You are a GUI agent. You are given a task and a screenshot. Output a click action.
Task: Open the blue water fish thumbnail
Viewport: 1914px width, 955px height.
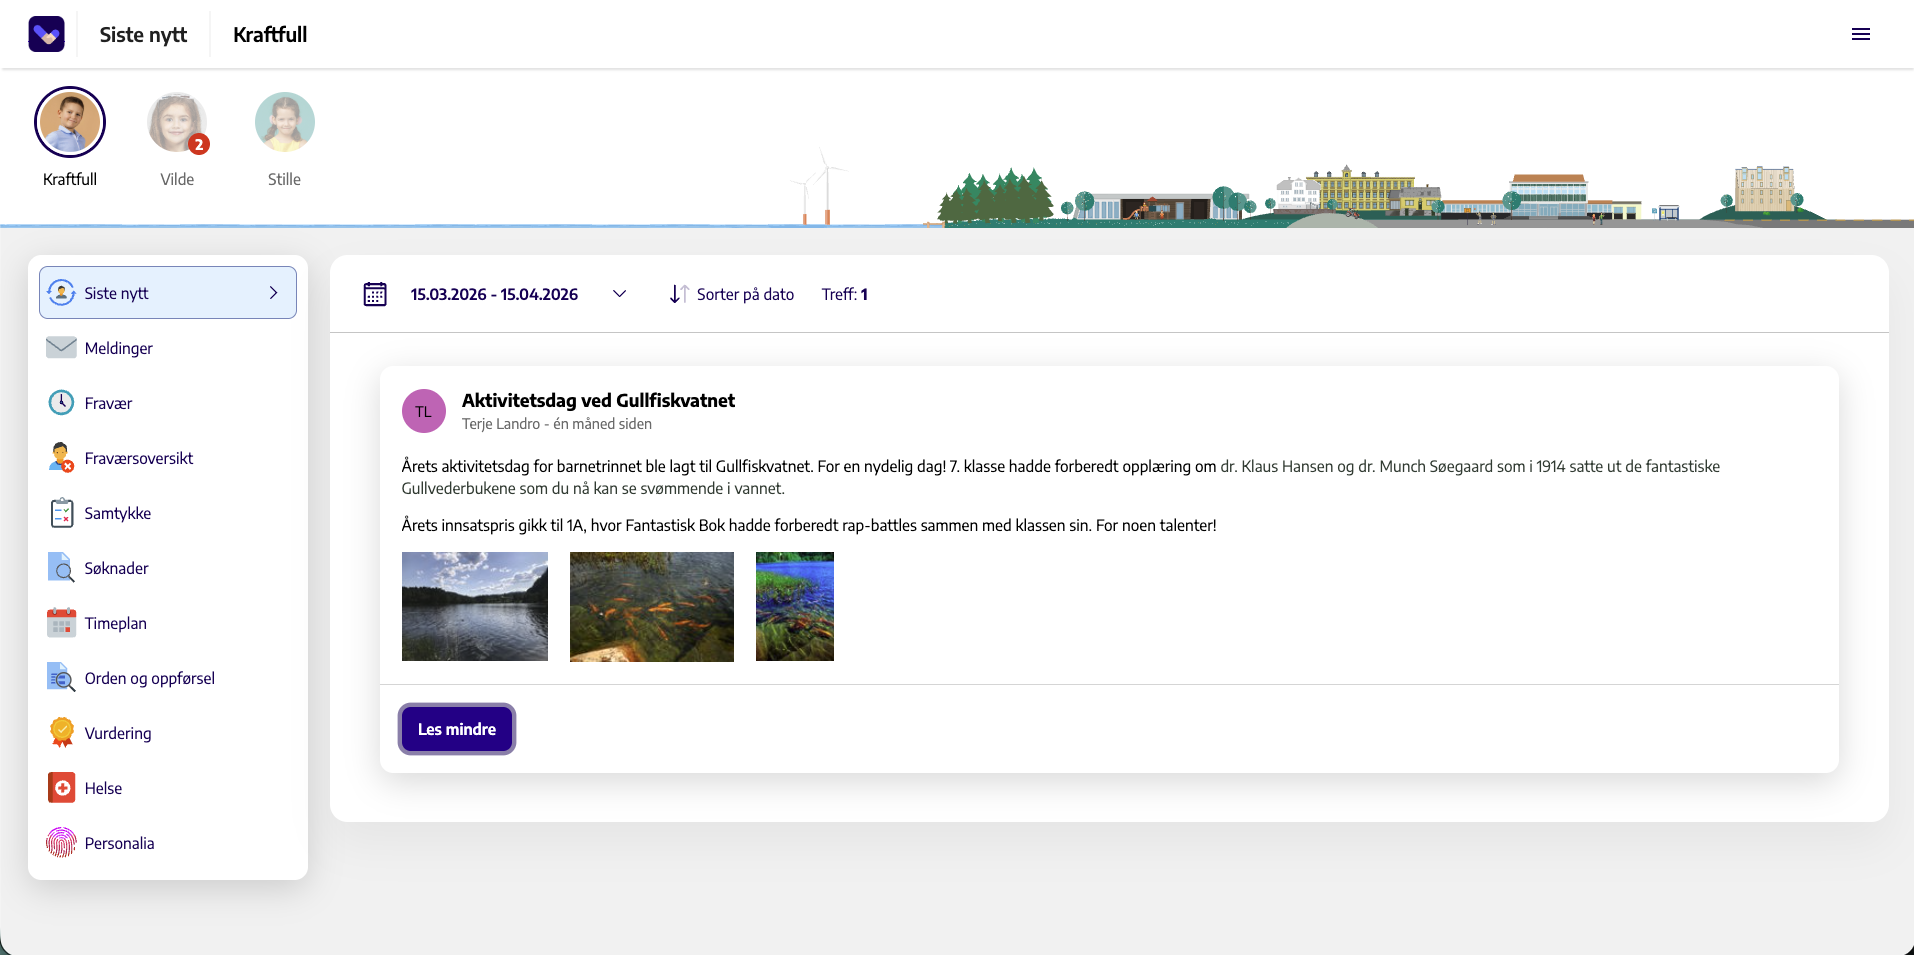pyautogui.click(x=795, y=606)
